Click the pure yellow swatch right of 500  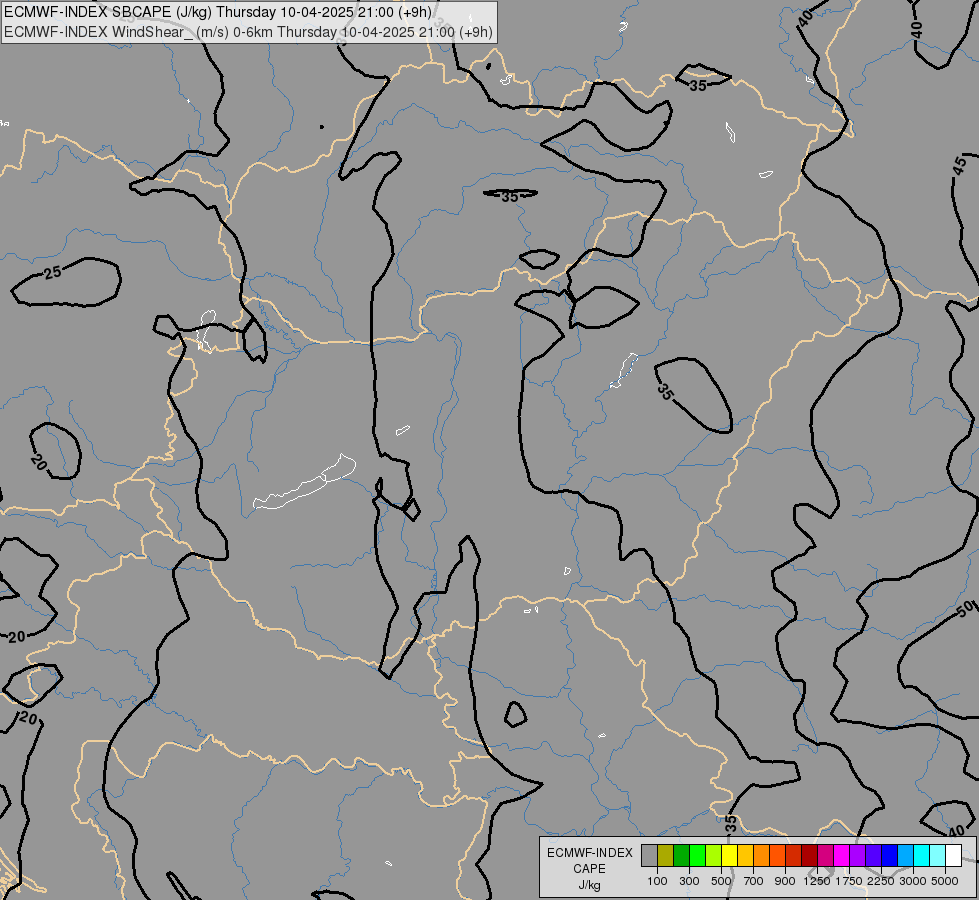(729, 856)
